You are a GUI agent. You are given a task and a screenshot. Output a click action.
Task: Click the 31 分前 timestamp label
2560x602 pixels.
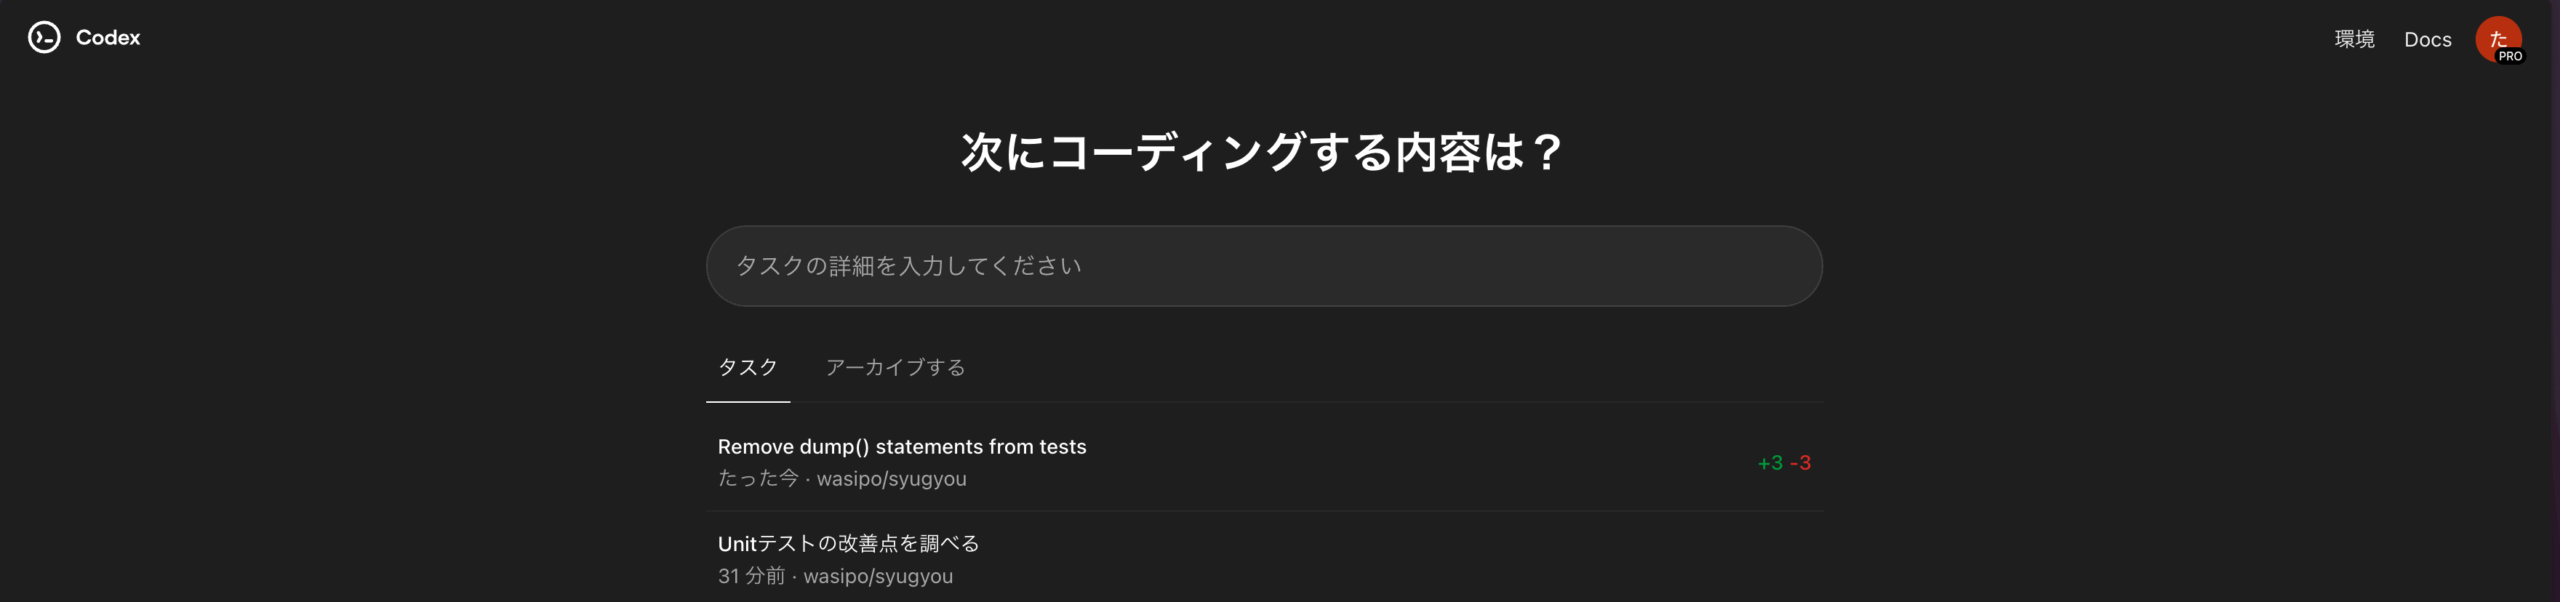coord(751,576)
